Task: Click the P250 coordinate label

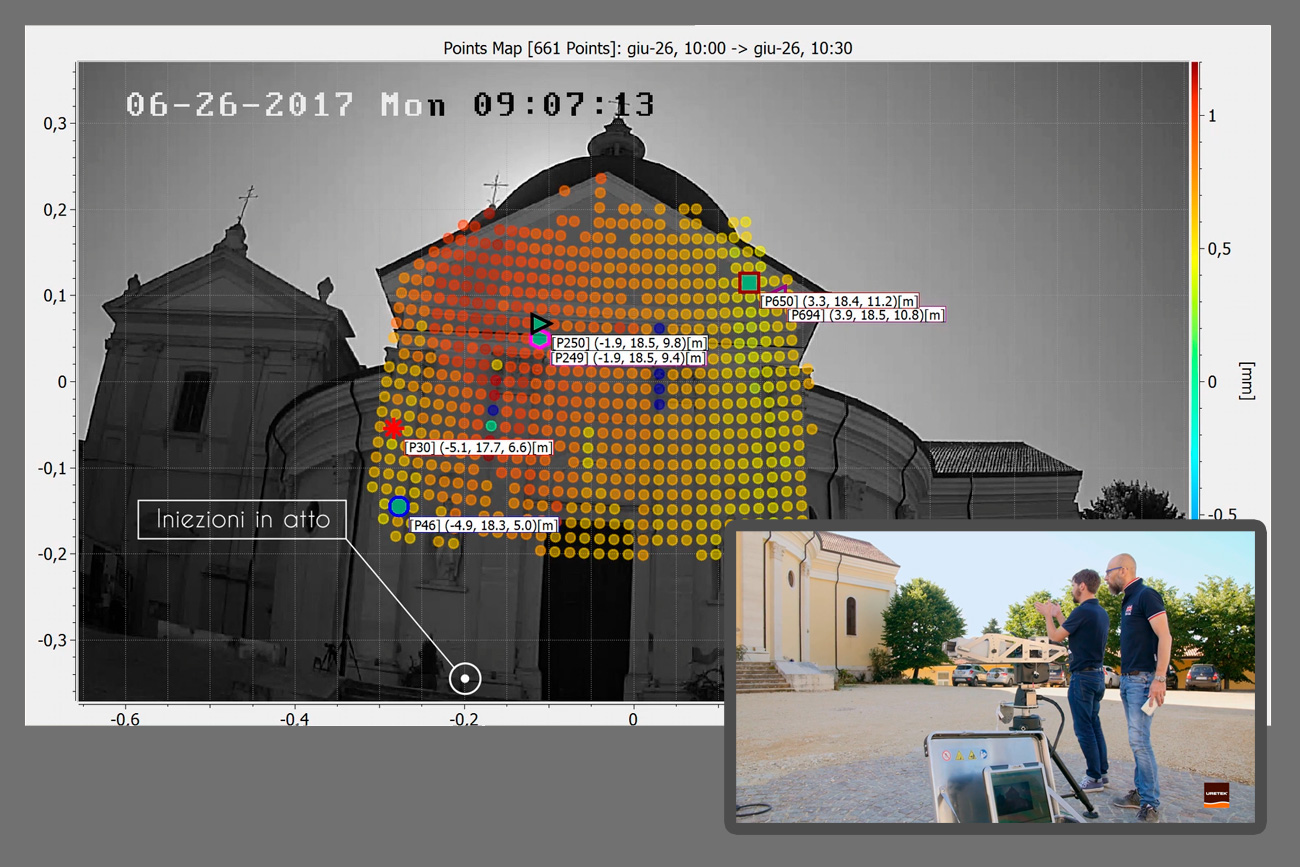Action: click(630, 343)
